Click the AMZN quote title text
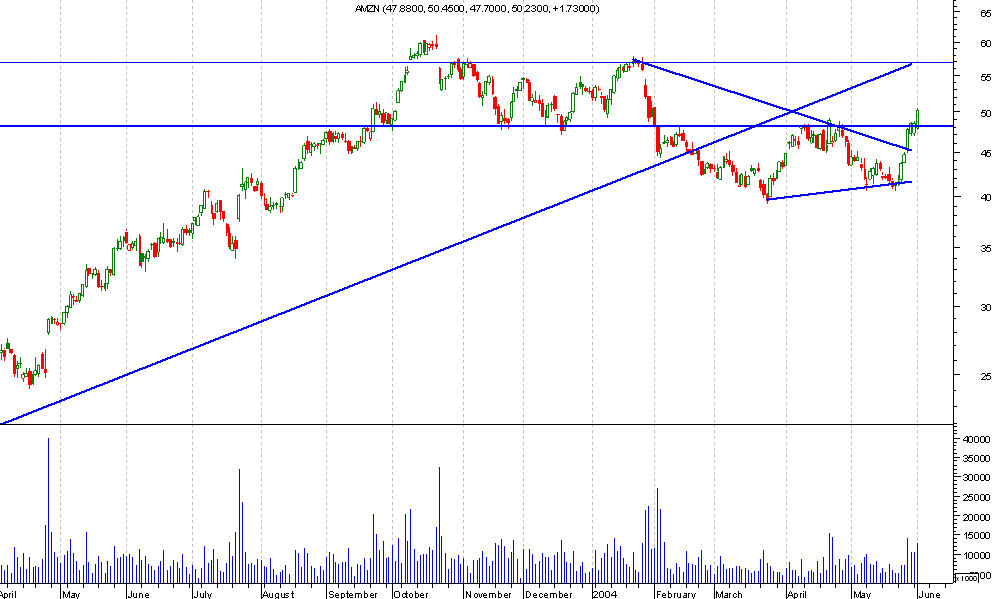The width and height of the screenshot is (994, 599). tap(477, 8)
